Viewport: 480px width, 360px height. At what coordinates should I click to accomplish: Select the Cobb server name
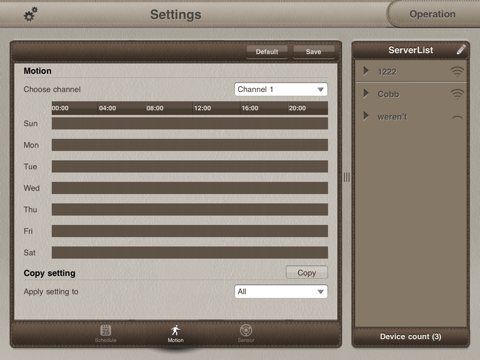[388, 94]
